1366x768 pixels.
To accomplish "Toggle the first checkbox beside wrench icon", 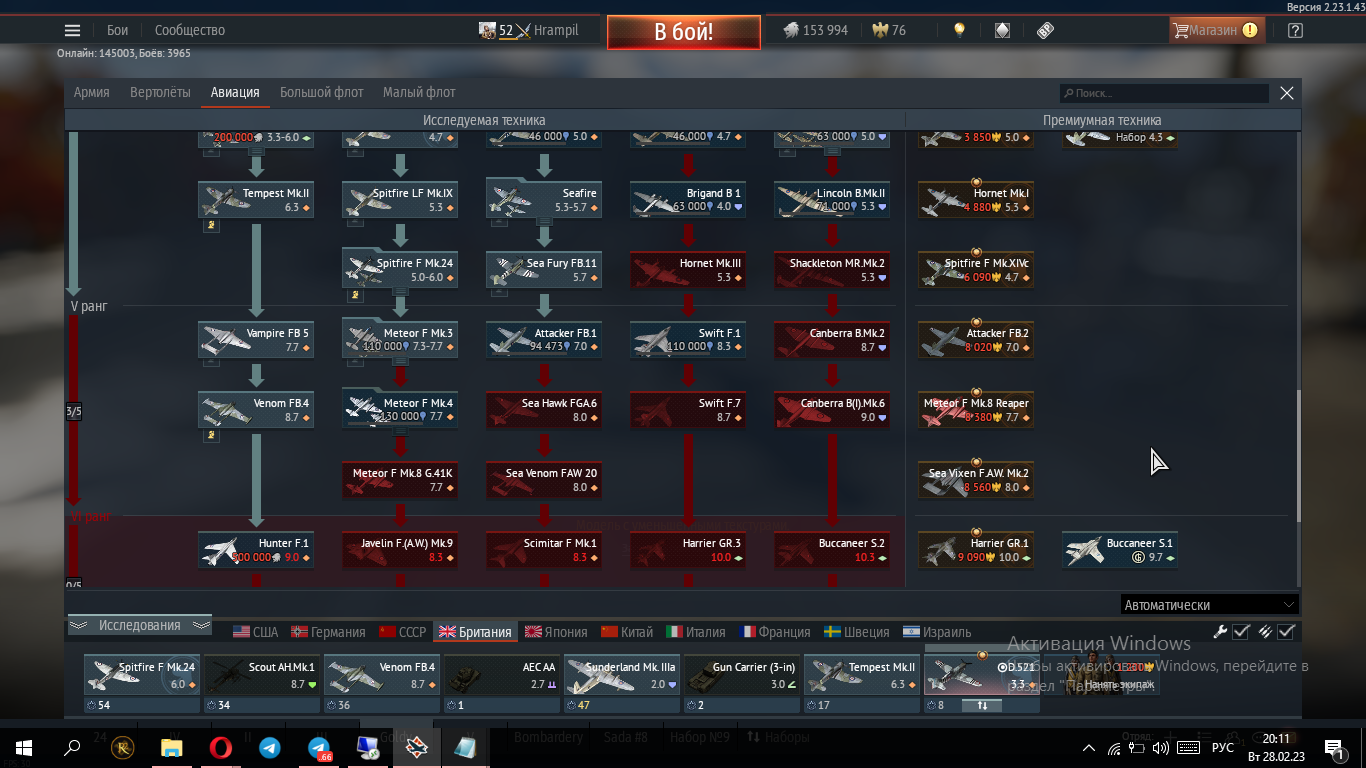I will pos(1241,631).
